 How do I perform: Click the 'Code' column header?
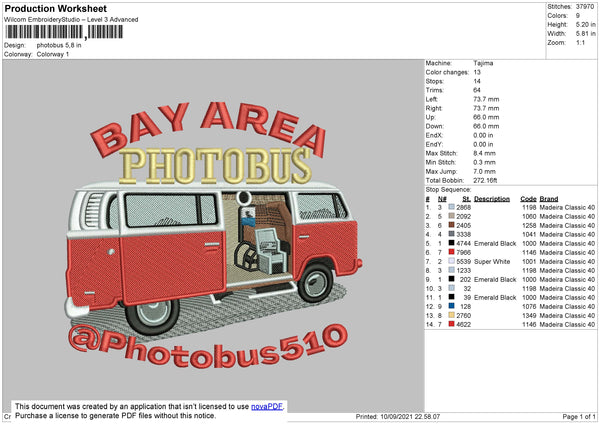click(528, 199)
